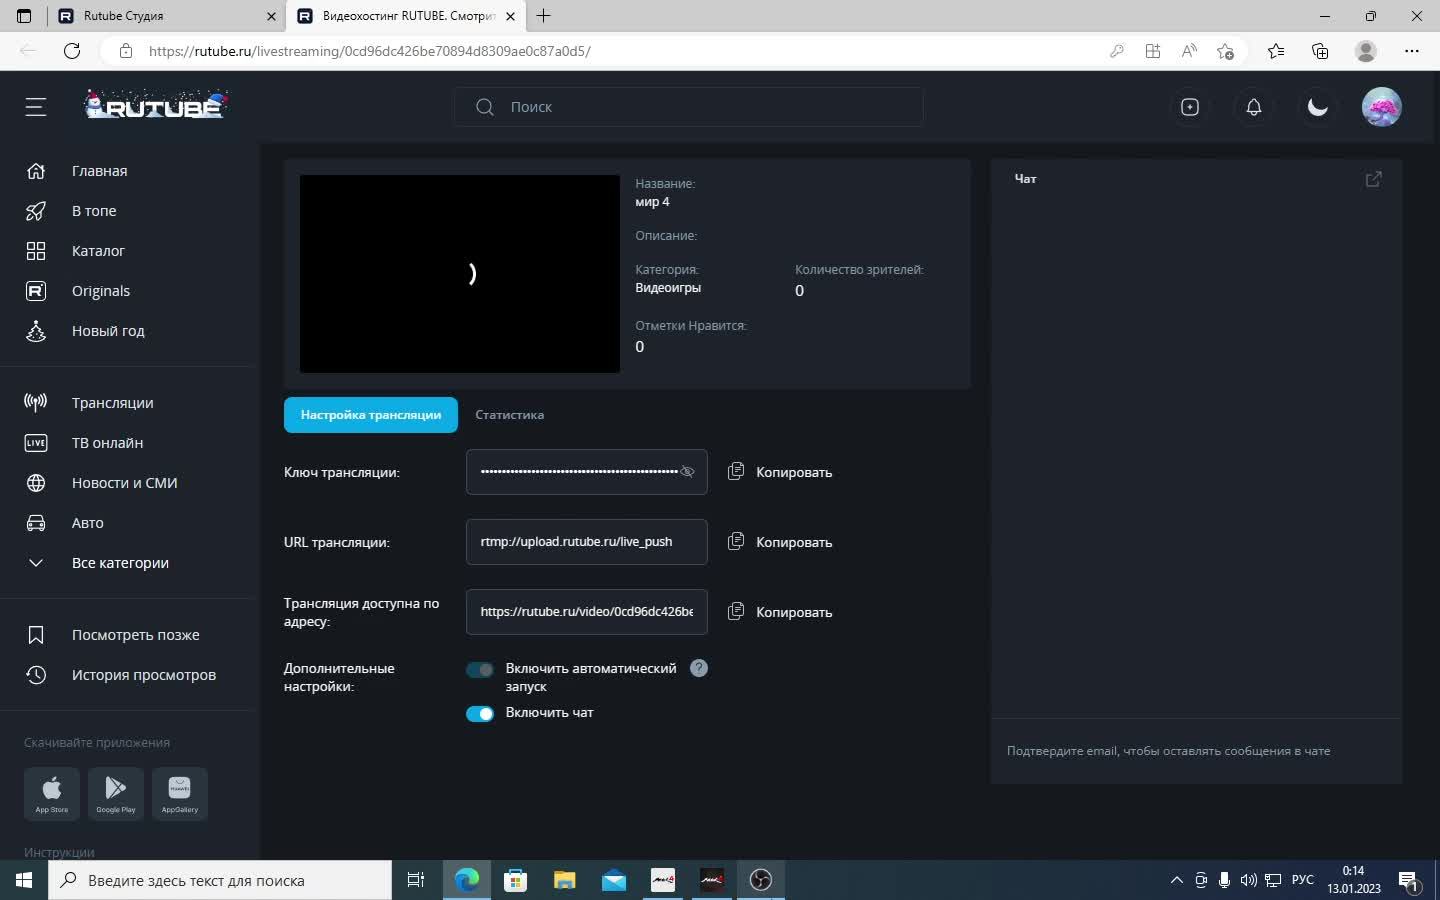Toggle Включить автоматический запуск switch
The width and height of the screenshot is (1440, 900).
coord(480,670)
